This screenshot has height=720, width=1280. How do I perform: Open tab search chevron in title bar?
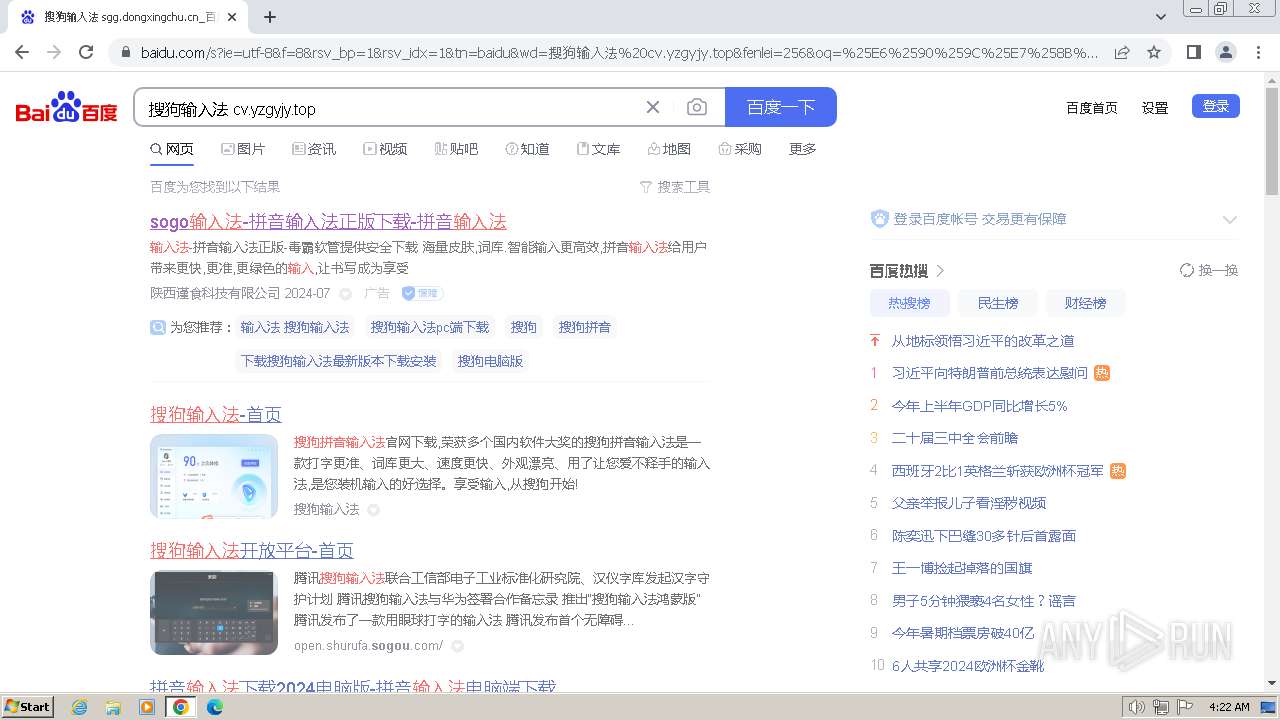pos(1161,17)
